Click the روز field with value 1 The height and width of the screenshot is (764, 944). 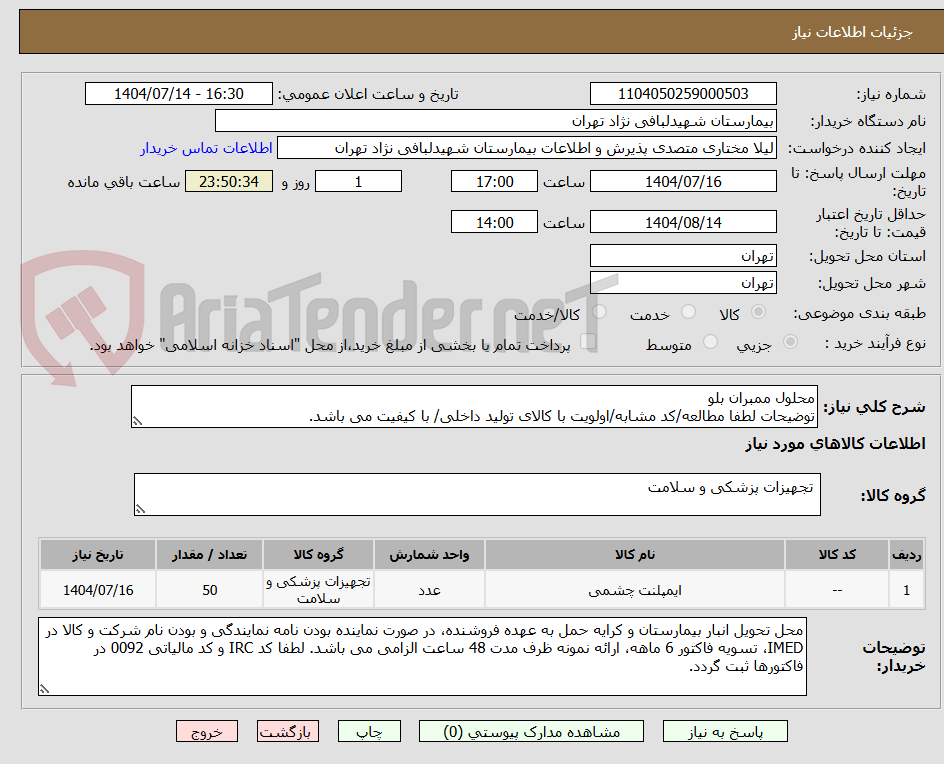[x=358, y=181]
